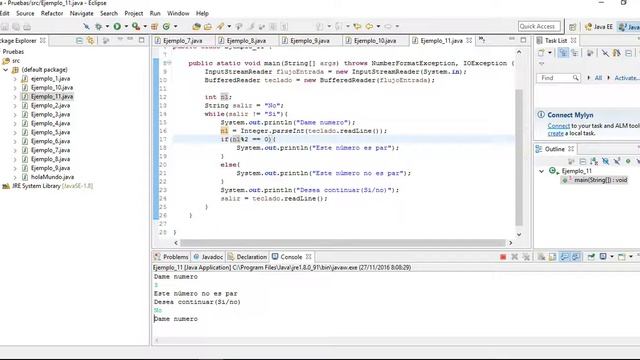
Task: Click the editor vertical scrollbar thumb
Action: point(519,157)
